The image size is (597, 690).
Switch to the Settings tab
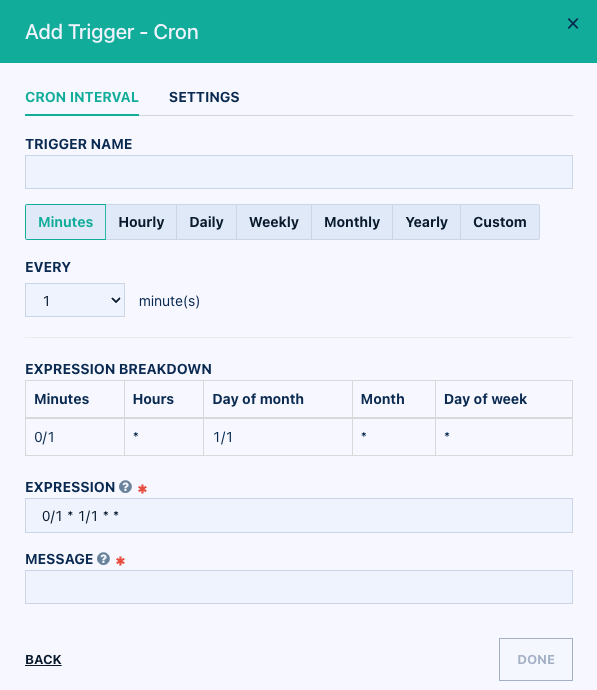[204, 97]
